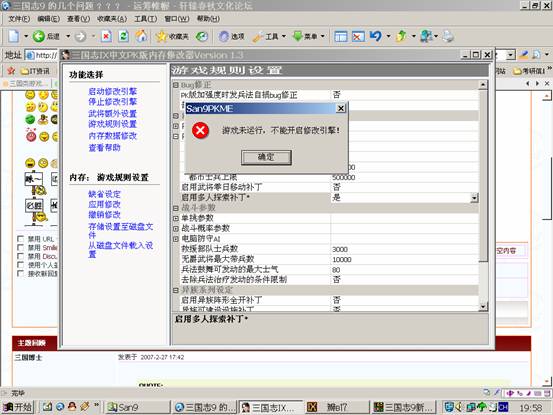Open the 启用多人探索补丁 value dropdown
The image size is (553, 415).
pyautogui.click(x=474, y=197)
